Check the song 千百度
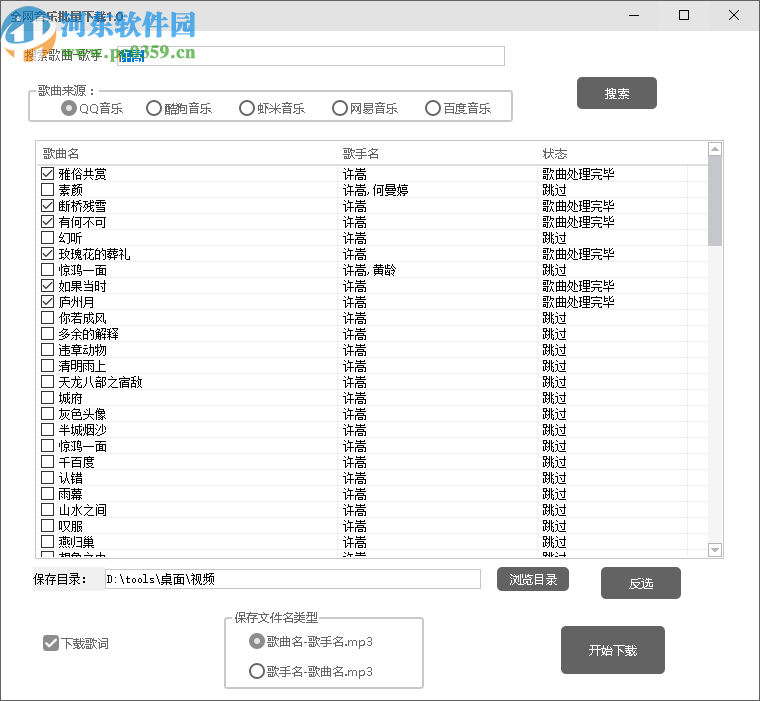760x701 pixels. pyautogui.click(x=48, y=462)
